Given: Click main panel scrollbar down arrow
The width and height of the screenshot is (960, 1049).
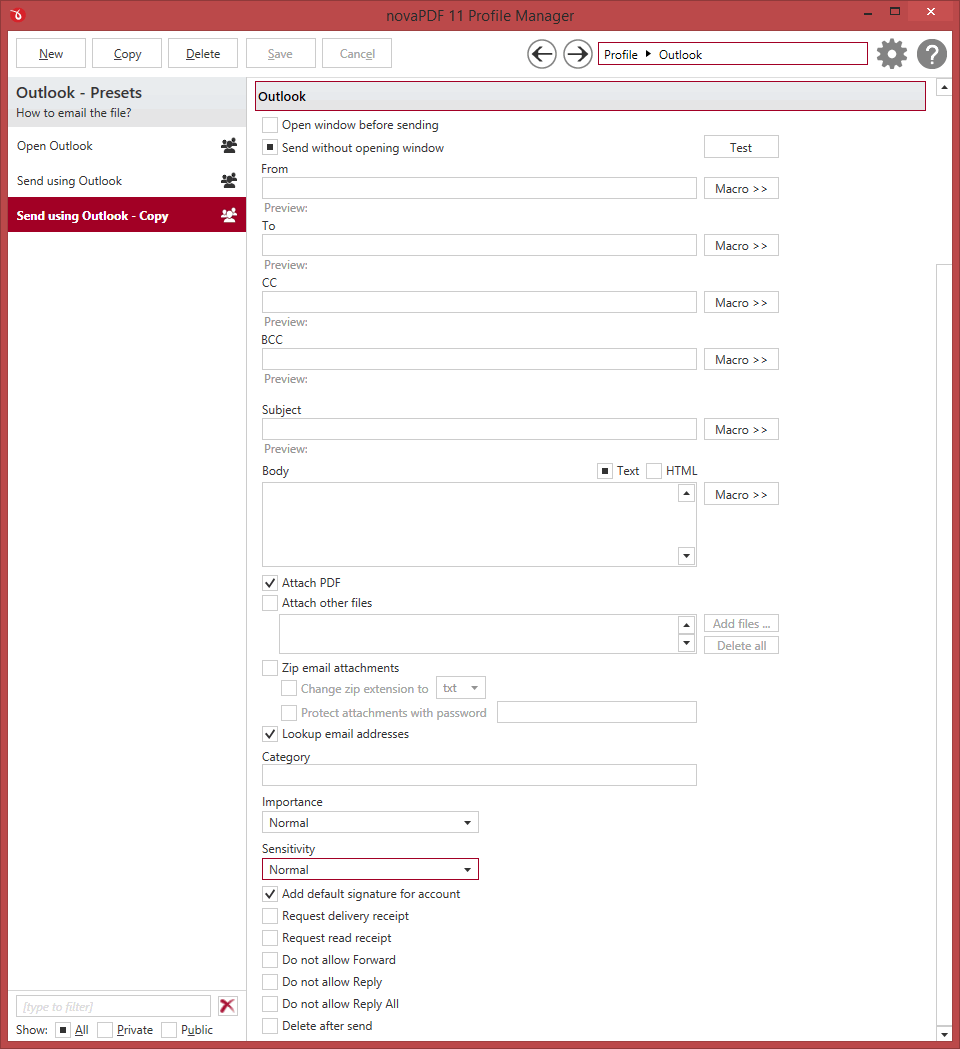Looking at the screenshot, I should (944, 1034).
